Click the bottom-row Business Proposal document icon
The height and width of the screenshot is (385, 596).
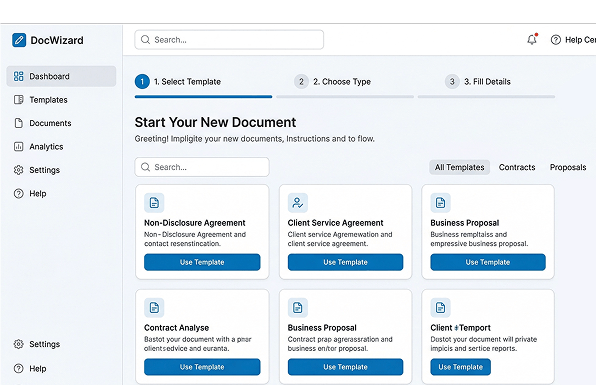coord(298,307)
